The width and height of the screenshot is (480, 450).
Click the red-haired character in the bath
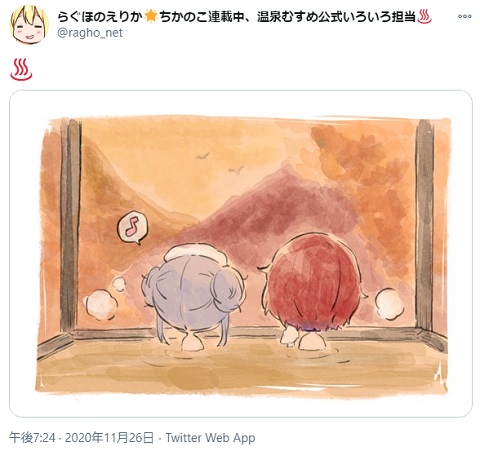(x=313, y=292)
